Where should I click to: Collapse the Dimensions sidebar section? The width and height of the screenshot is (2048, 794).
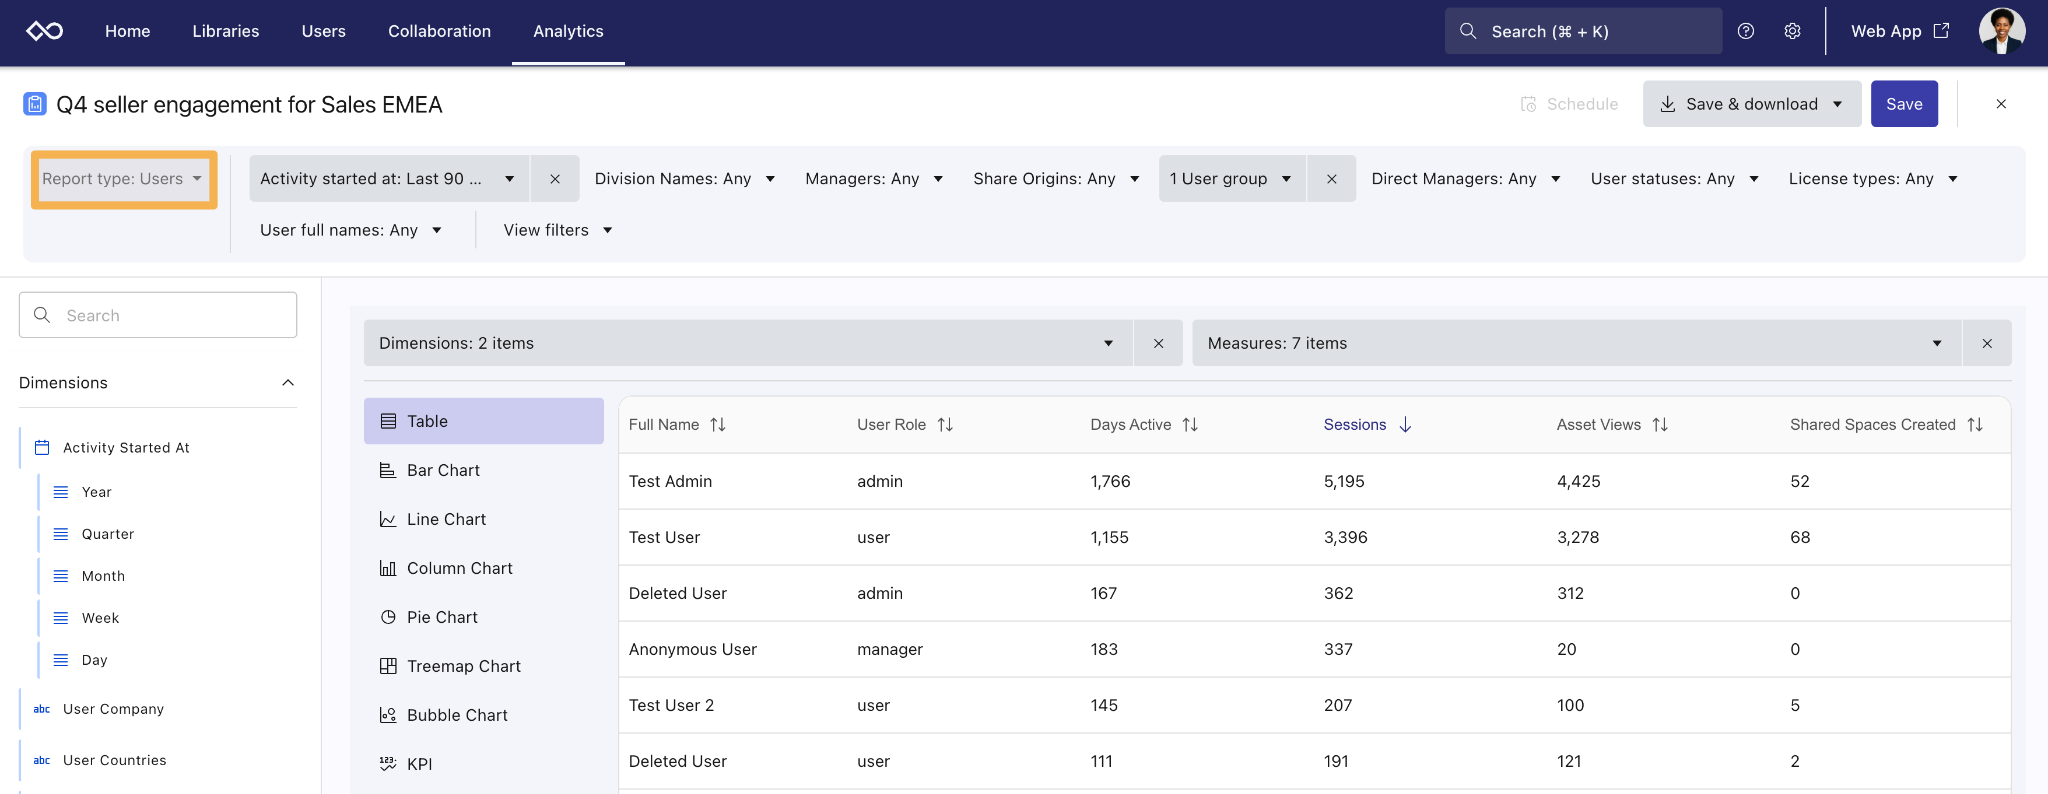tap(288, 383)
